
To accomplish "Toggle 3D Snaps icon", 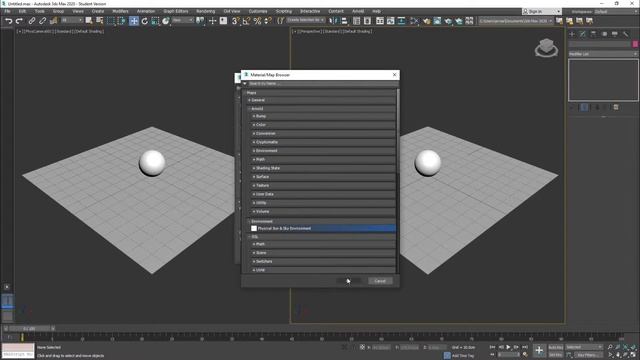I will point(236,21).
